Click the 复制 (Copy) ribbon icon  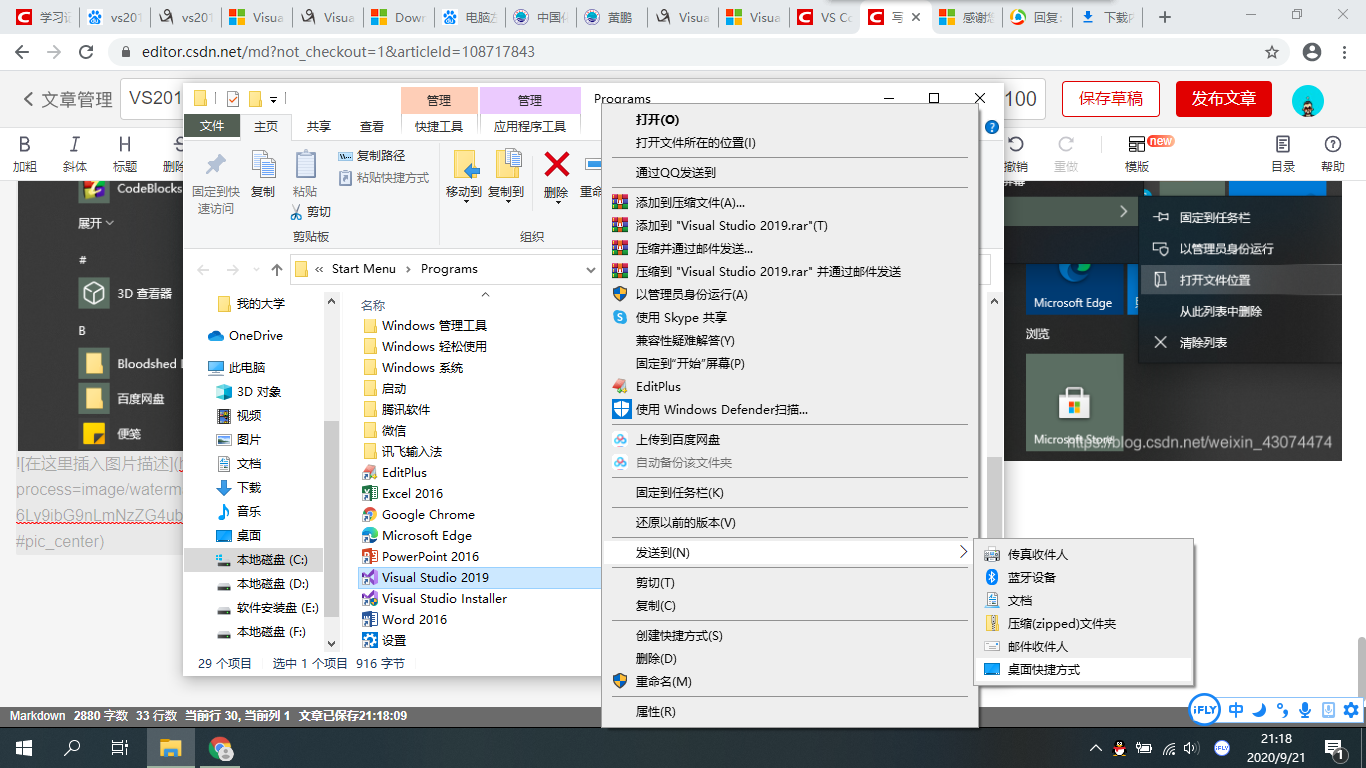pos(263,174)
